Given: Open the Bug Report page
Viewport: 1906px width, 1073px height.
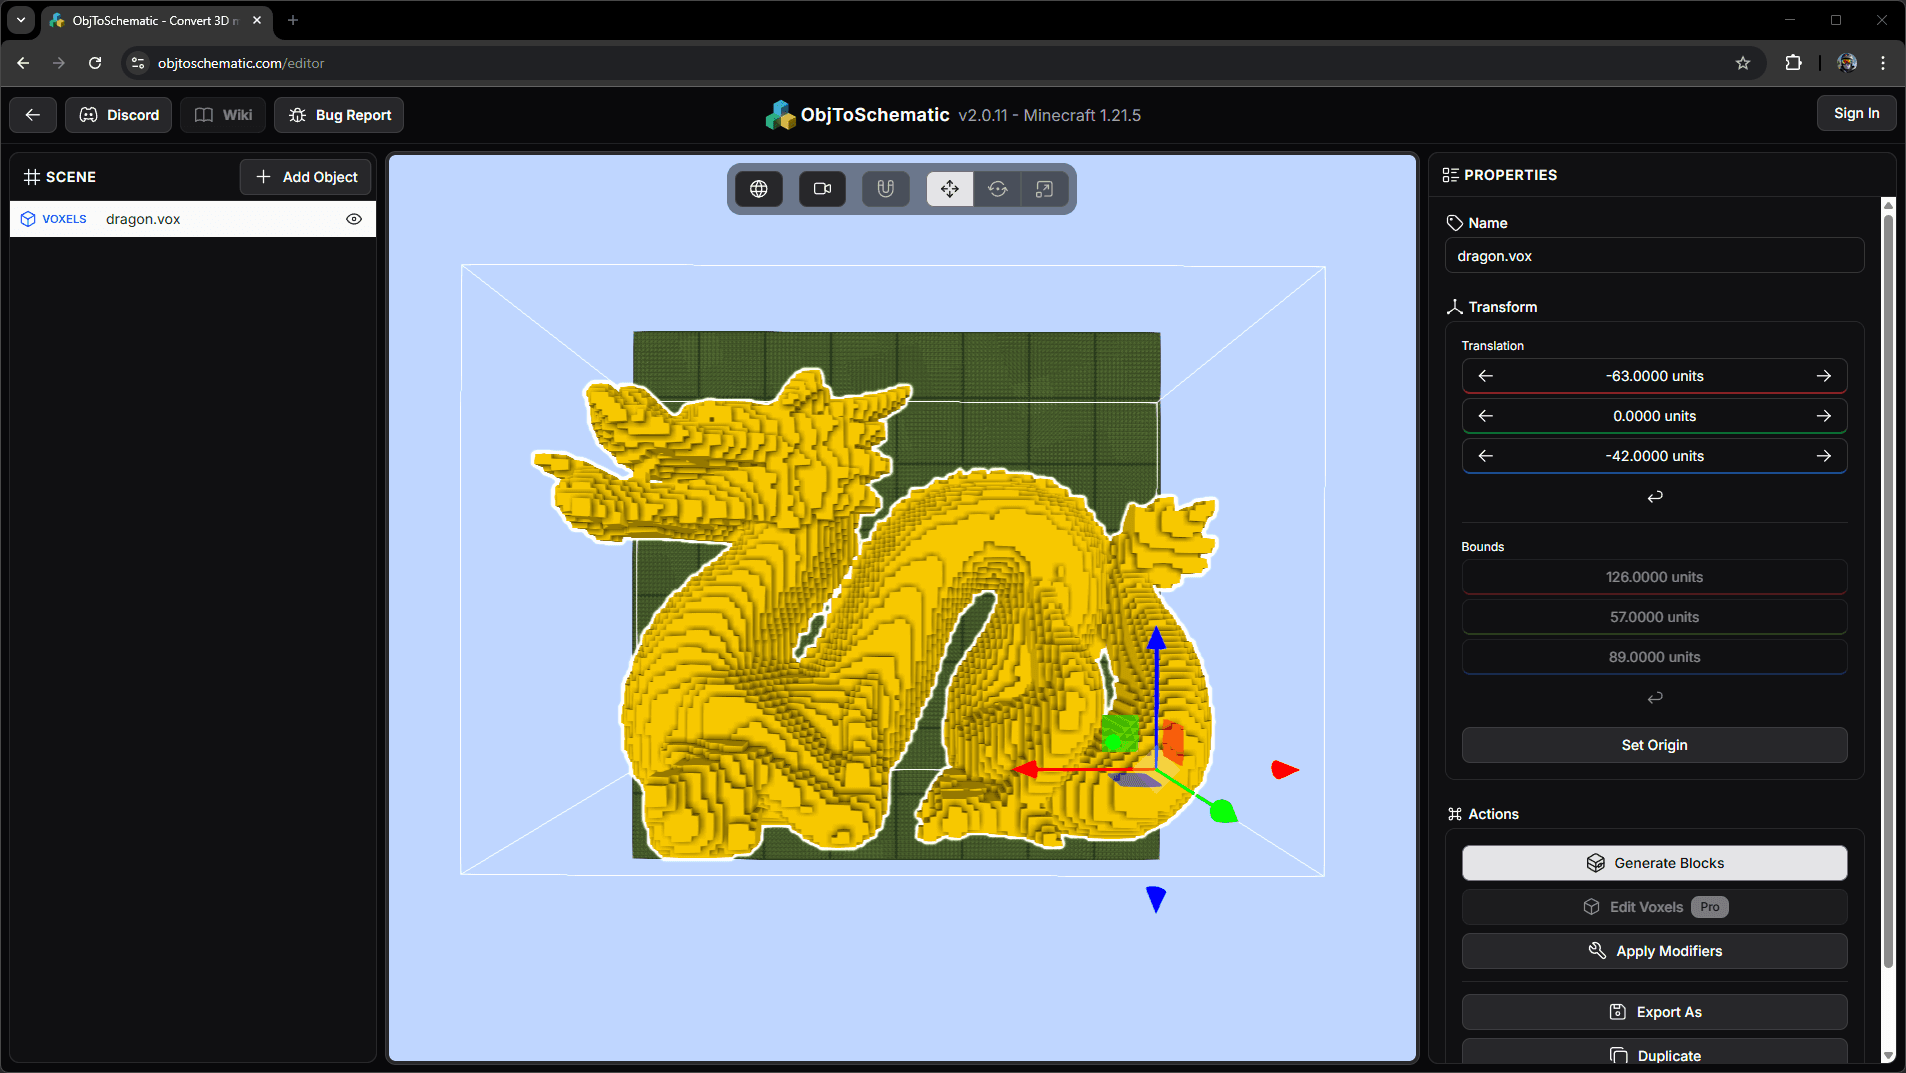Looking at the screenshot, I should click(x=340, y=115).
